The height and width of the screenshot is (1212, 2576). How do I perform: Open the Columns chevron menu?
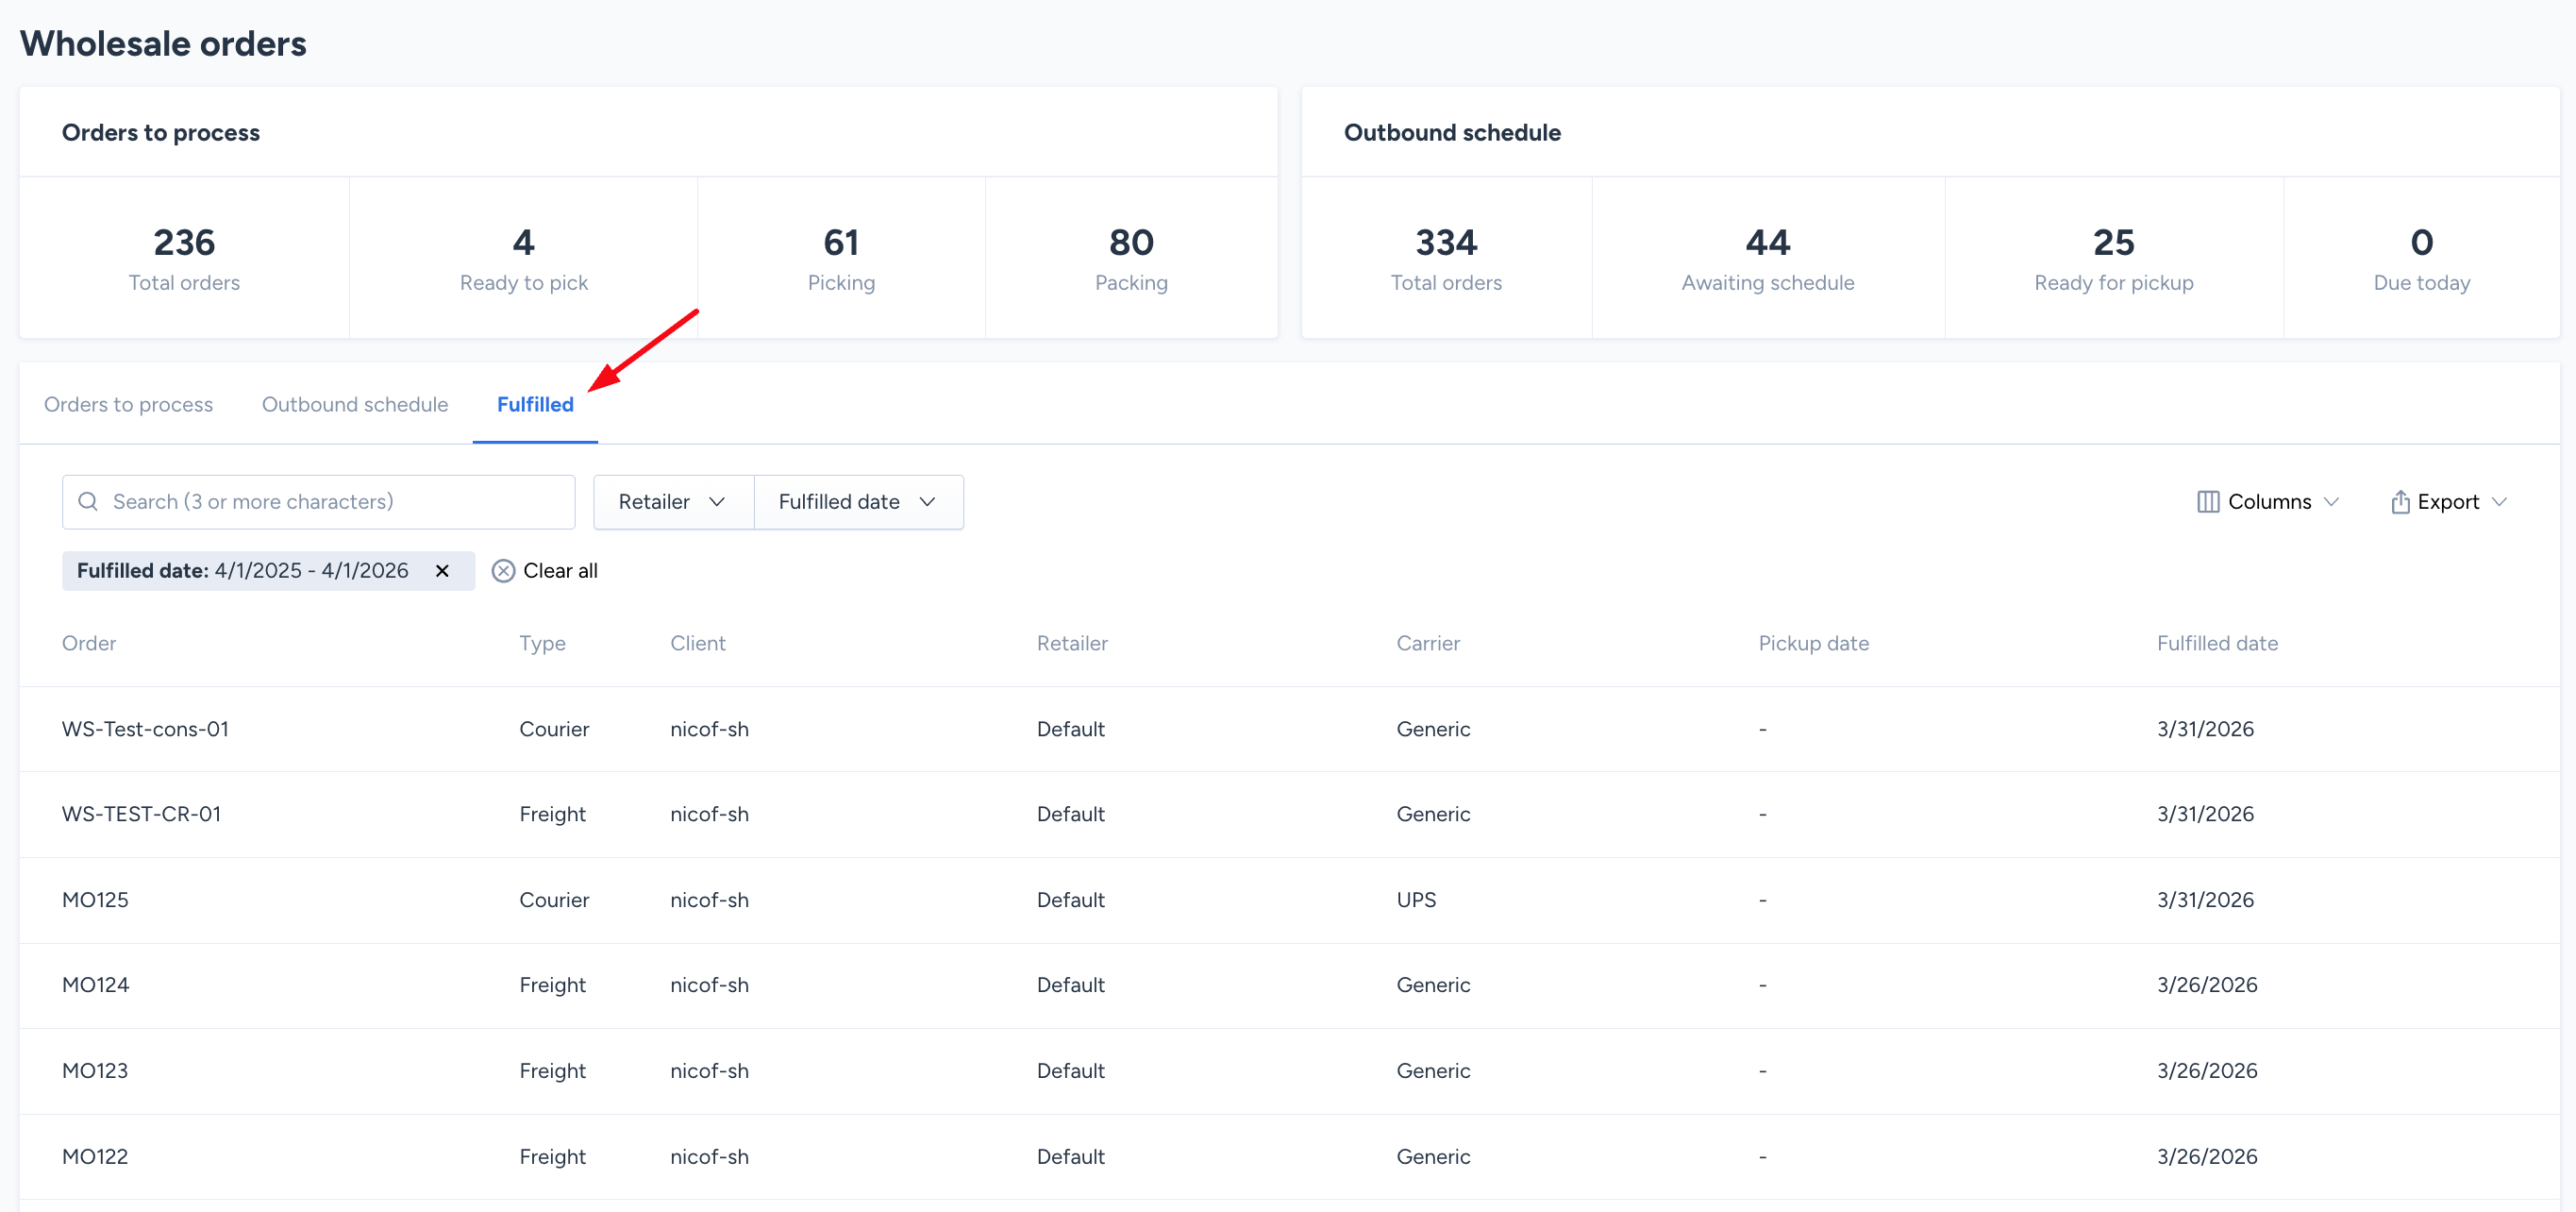point(2331,501)
